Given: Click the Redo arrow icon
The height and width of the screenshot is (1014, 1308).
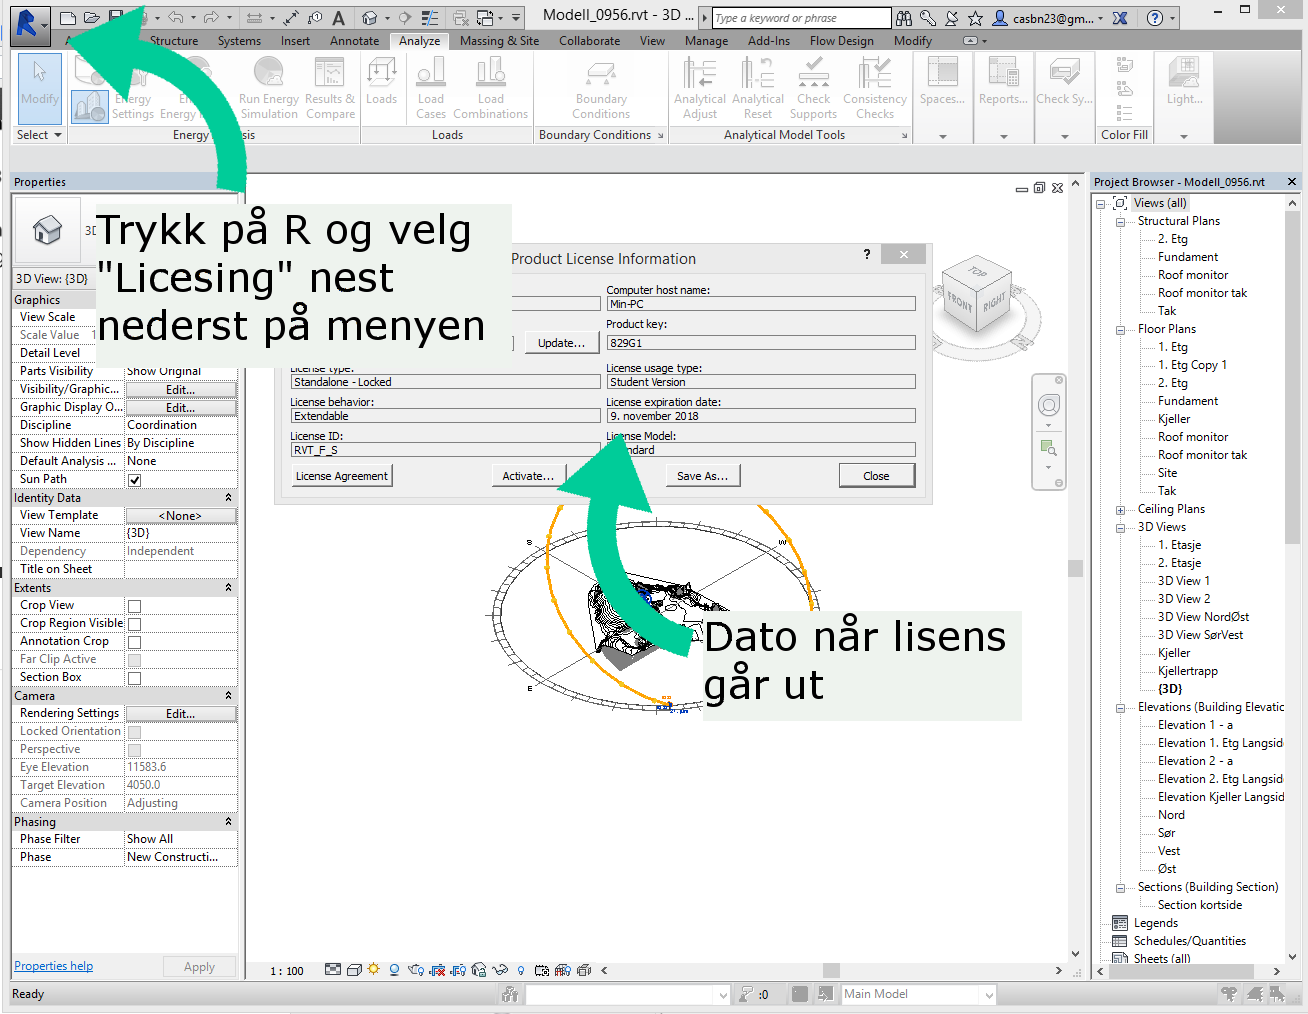Looking at the screenshot, I should pyautogui.click(x=210, y=18).
